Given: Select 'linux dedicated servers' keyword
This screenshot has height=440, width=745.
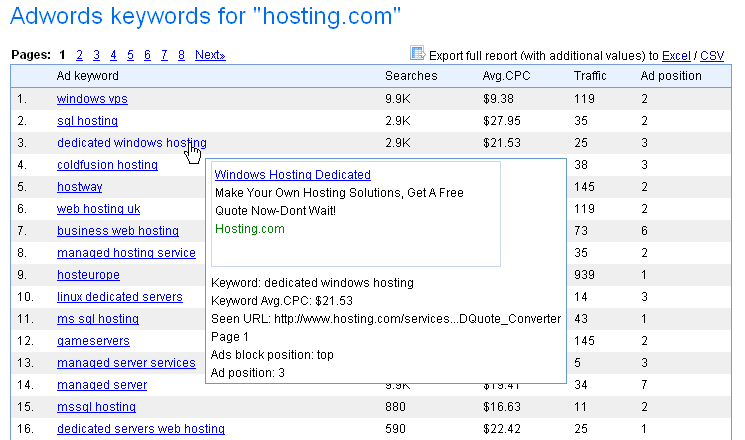Looking at the screenshot, I should point(119,297).
